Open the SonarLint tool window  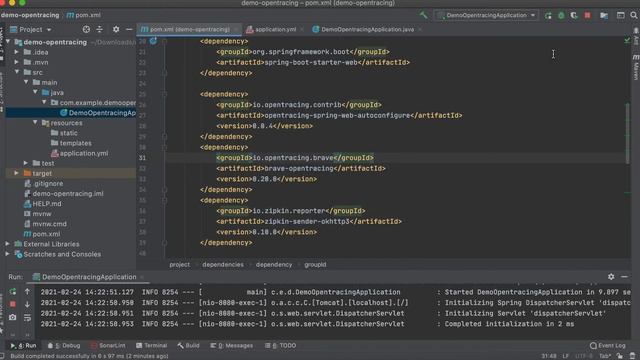click(x=108, y=346)
